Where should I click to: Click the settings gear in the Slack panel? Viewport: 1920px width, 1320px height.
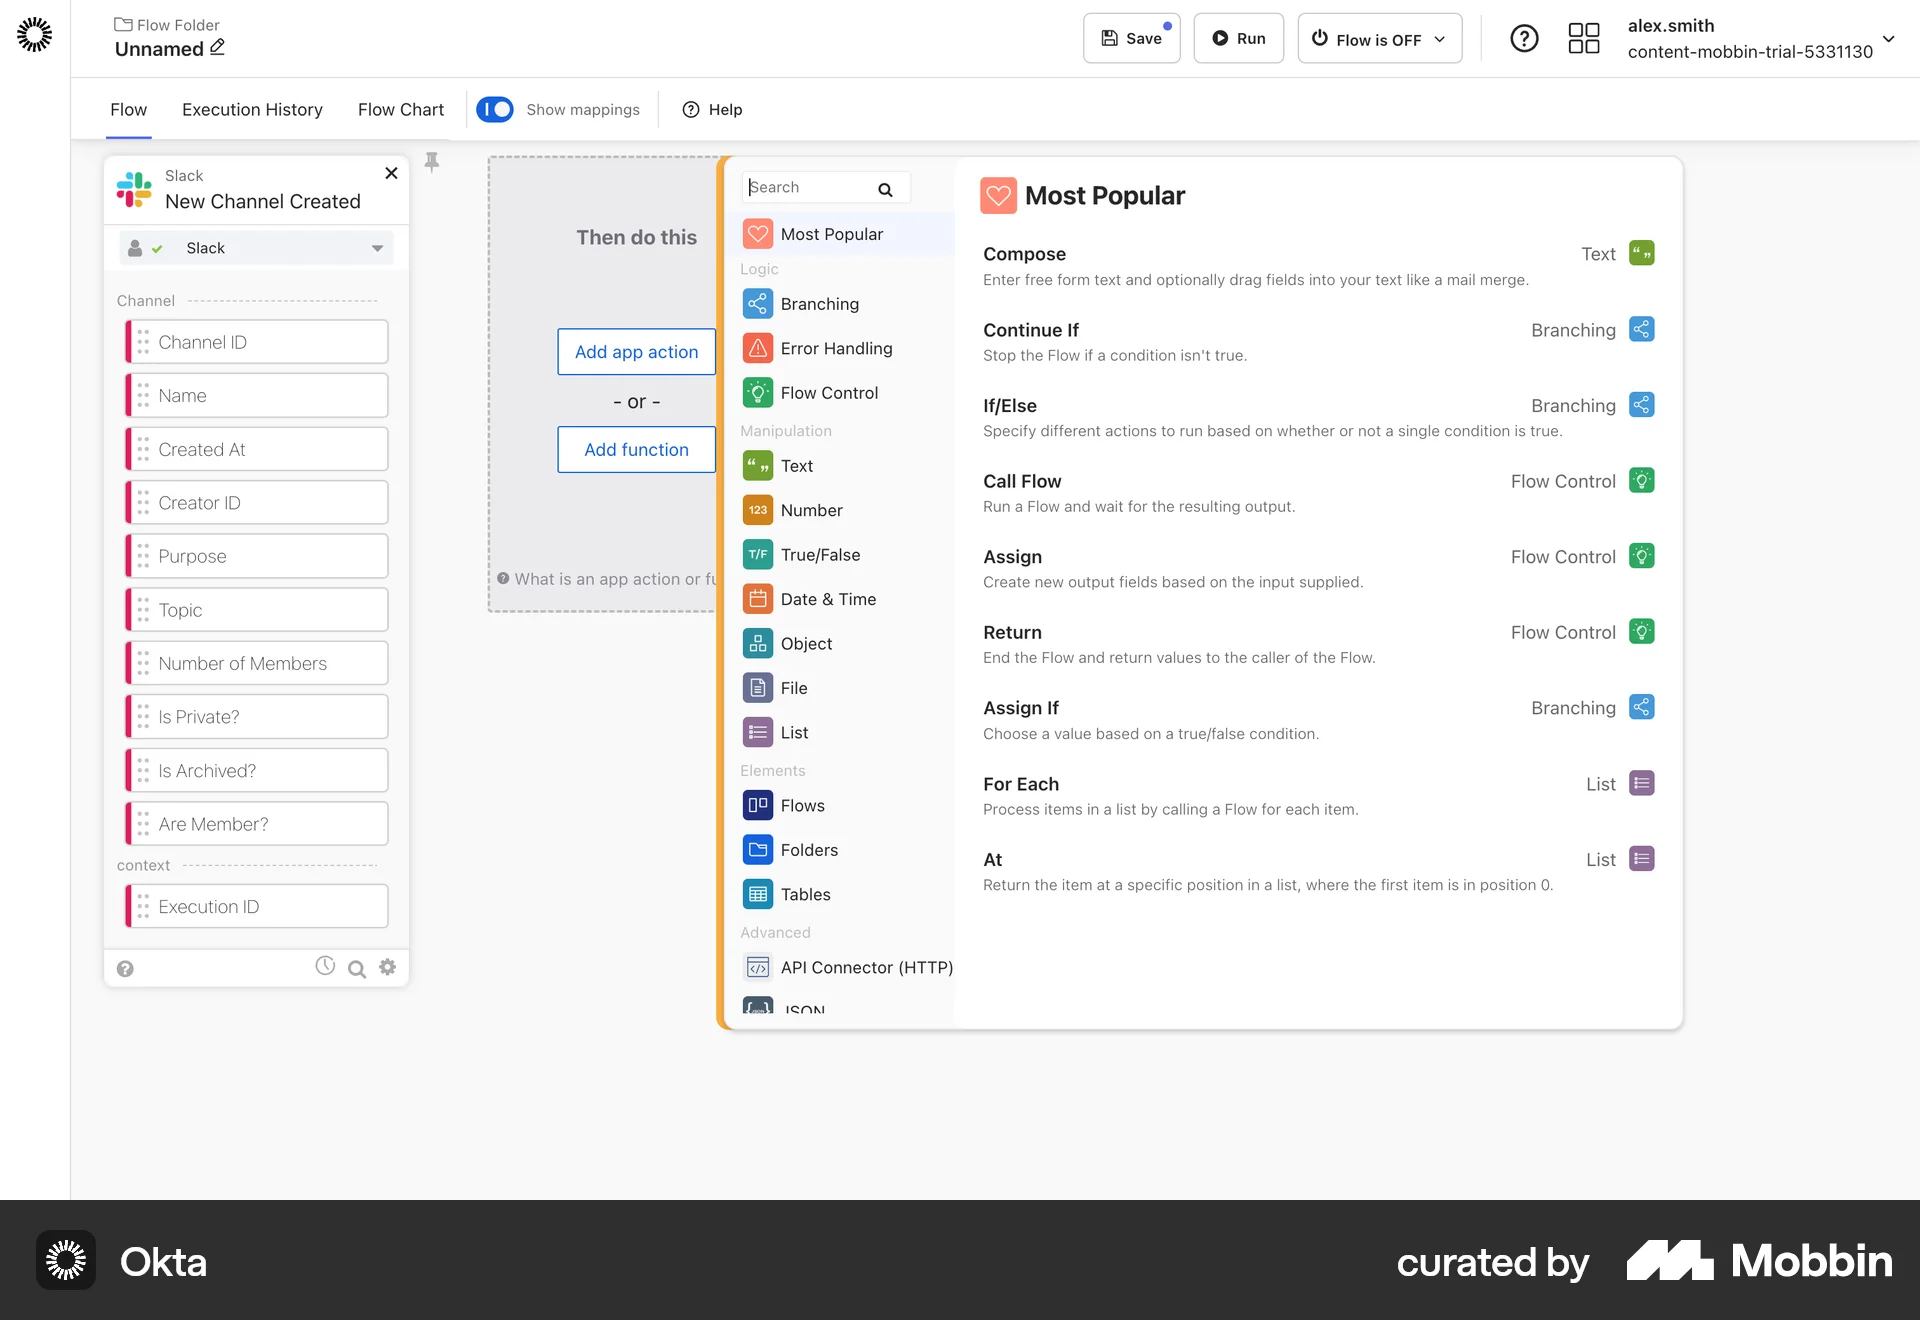[388, 967]
